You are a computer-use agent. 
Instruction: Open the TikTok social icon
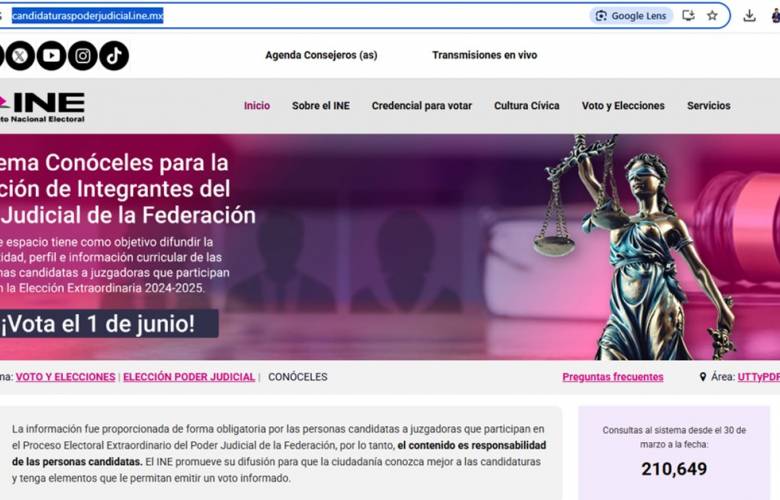(114, 55)
